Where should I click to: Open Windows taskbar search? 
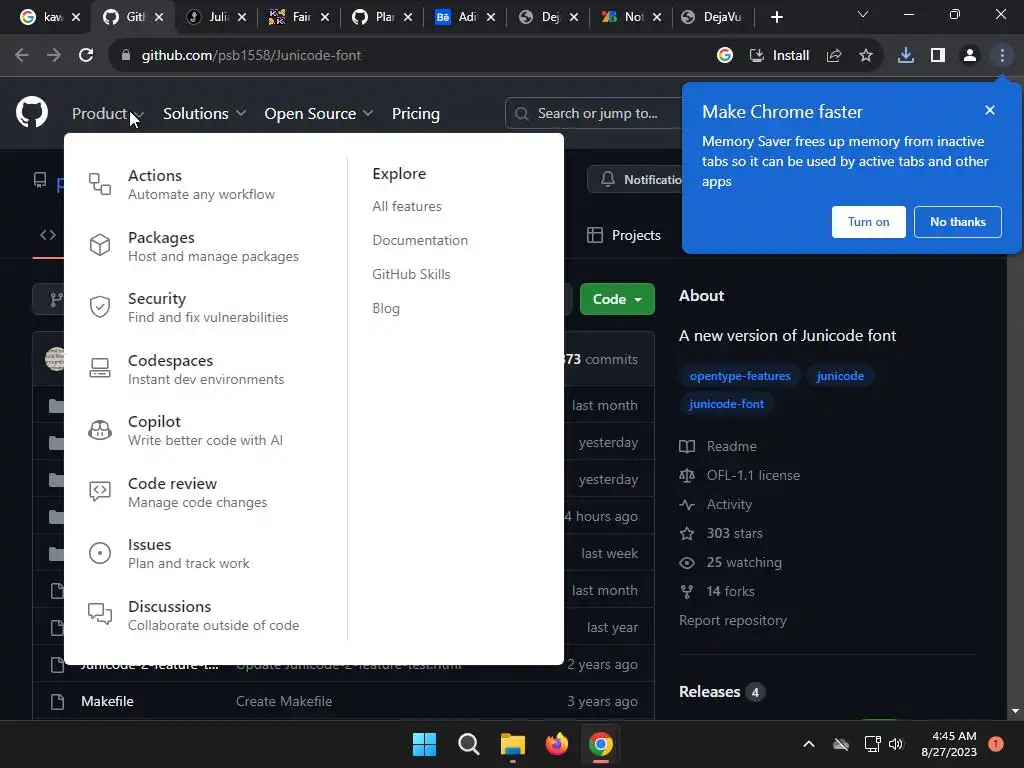pyautogui.click(x=469, y=744)
